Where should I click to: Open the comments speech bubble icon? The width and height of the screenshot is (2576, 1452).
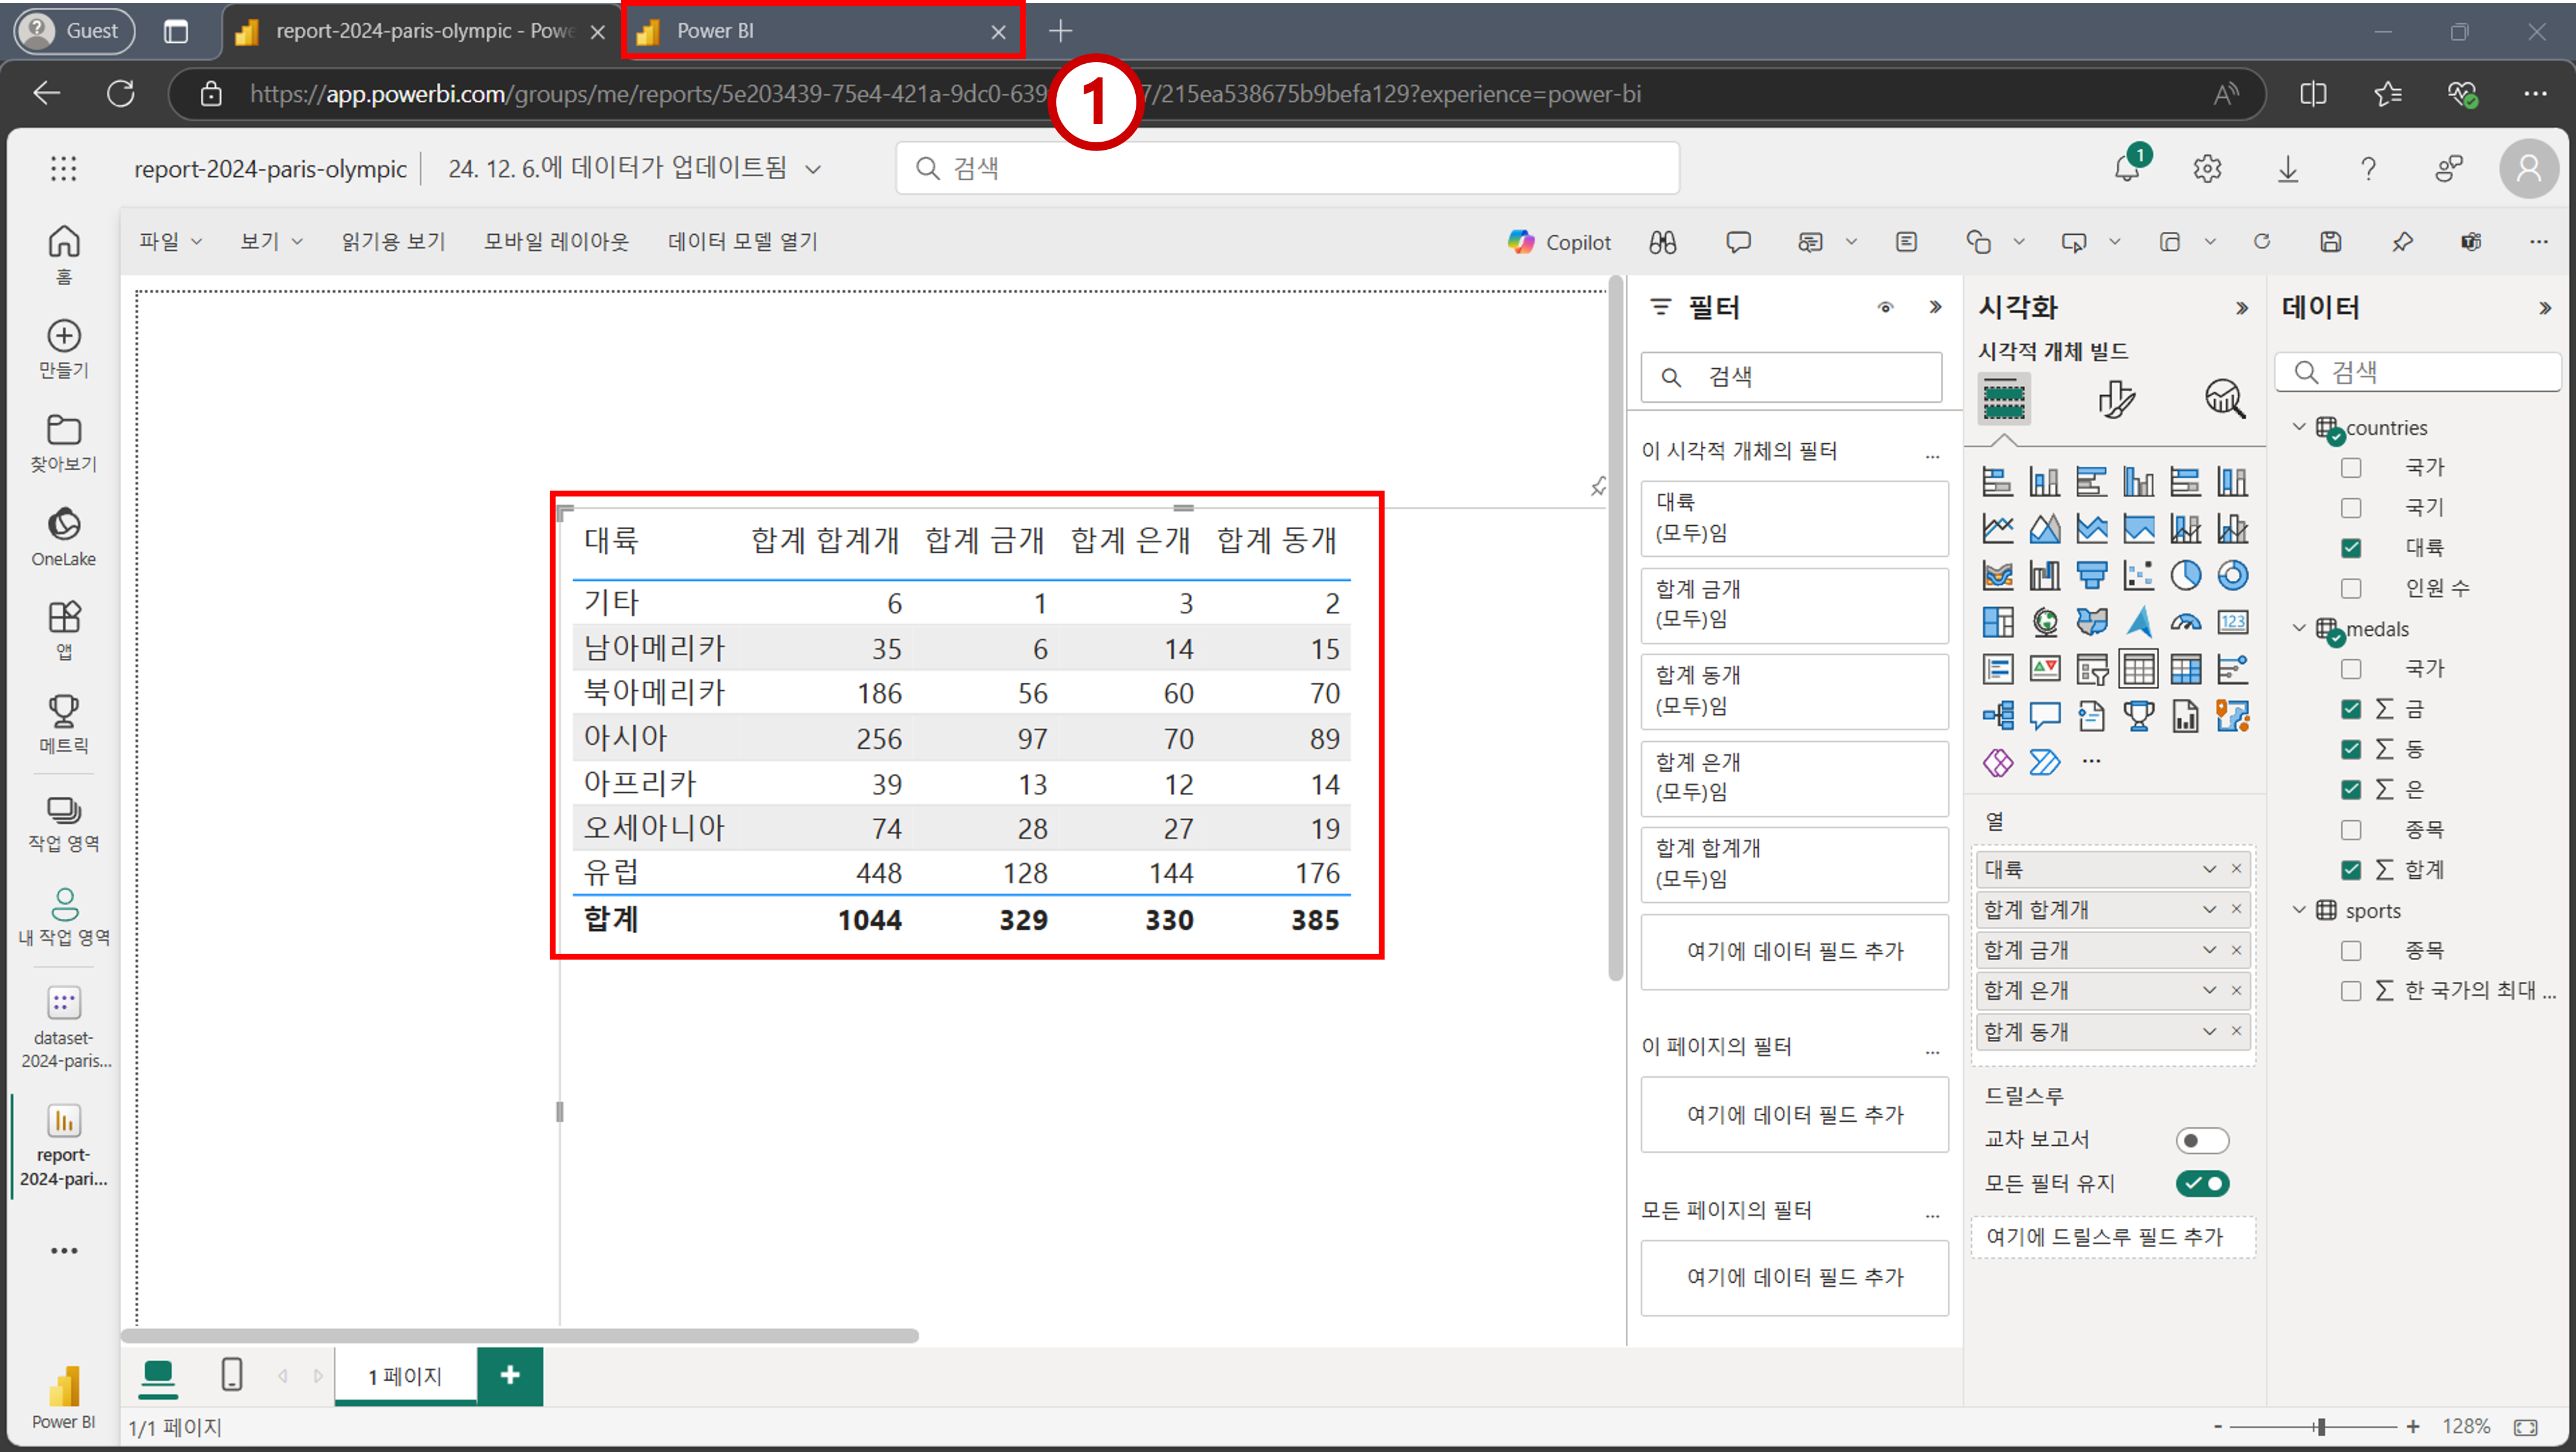point(1738,242)
